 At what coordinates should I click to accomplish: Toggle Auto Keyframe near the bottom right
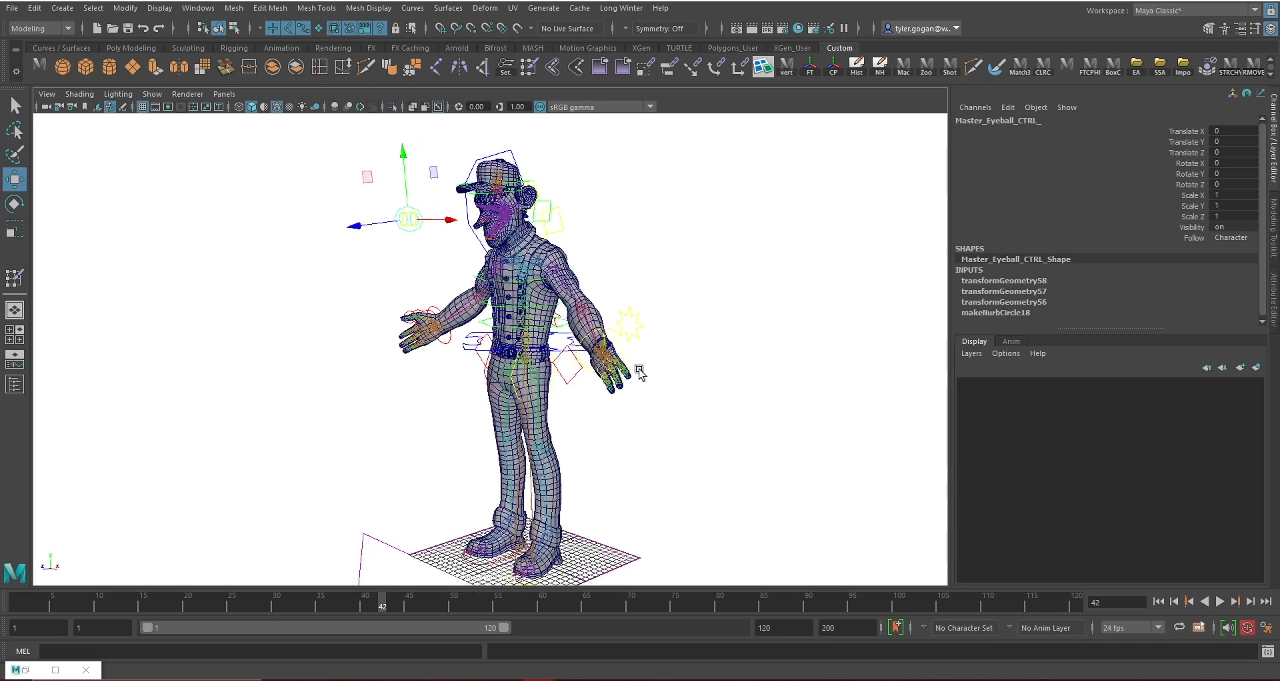[1247, 627]
